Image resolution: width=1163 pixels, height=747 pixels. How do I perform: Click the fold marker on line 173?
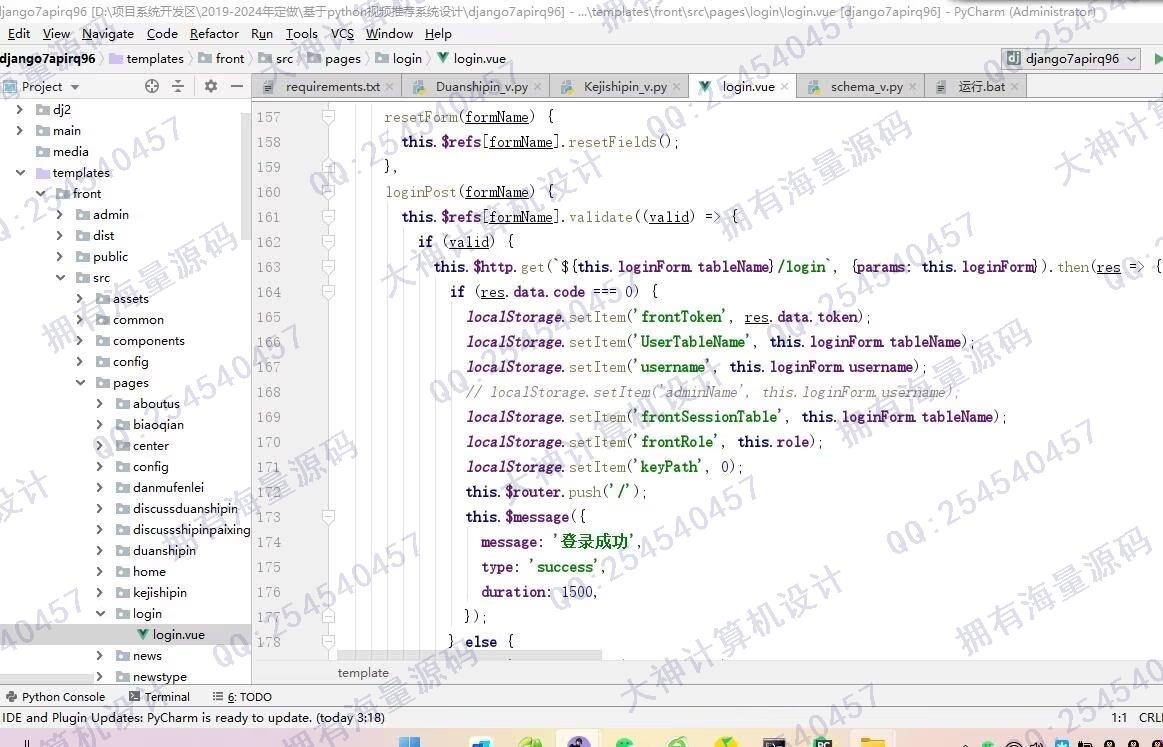[x=329, y=516]
